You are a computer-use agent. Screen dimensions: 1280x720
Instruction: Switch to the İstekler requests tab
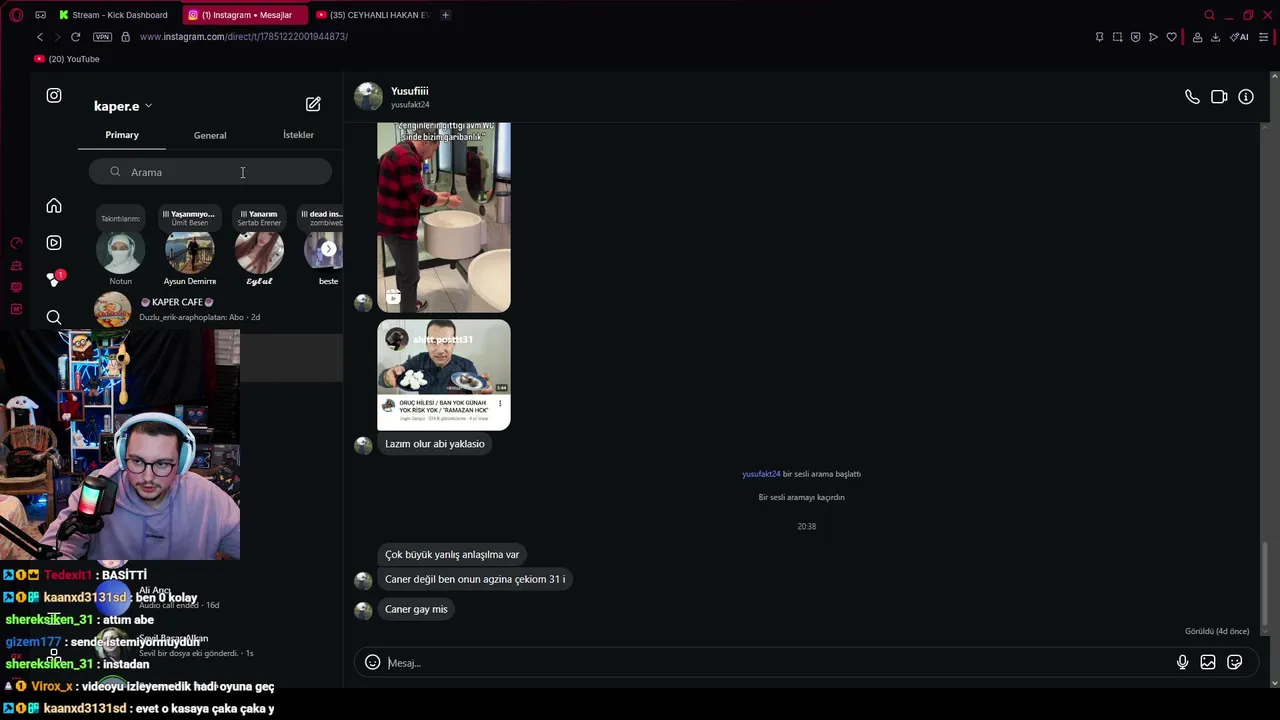[x=298, y=135]
